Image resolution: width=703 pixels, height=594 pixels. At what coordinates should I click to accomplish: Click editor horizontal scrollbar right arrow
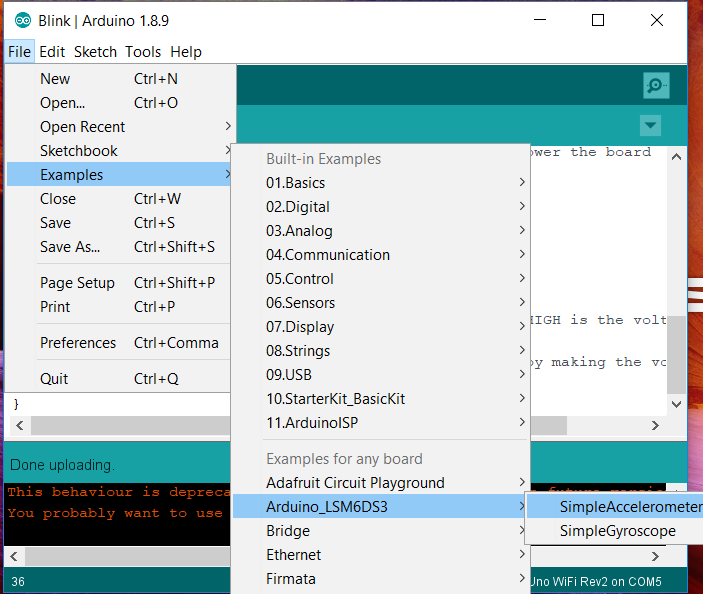click(x=655, y=425)
